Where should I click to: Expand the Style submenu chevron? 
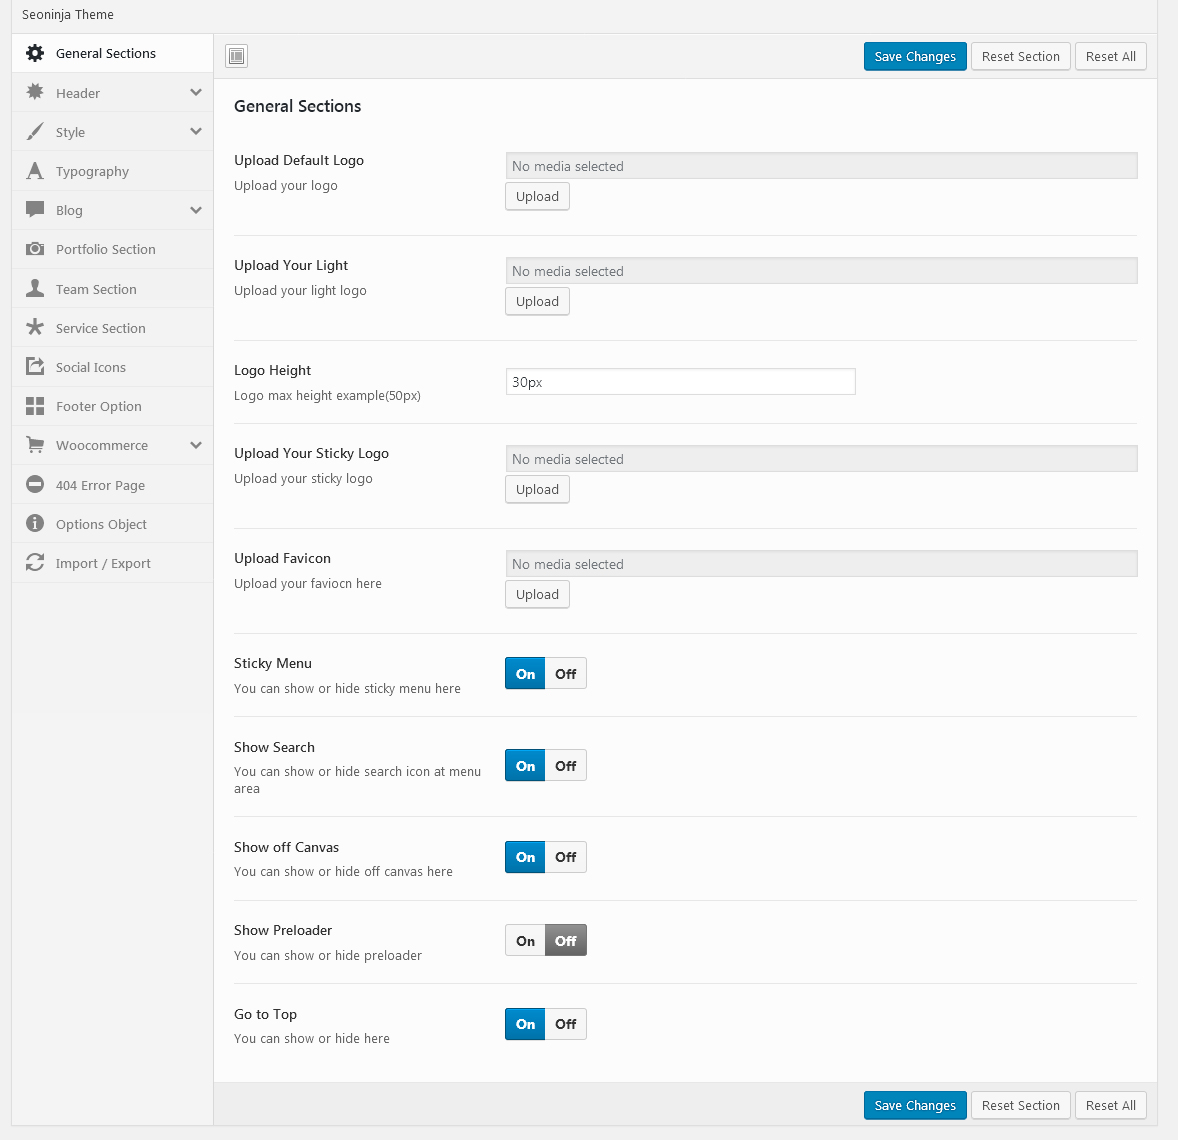click(196, 132)
